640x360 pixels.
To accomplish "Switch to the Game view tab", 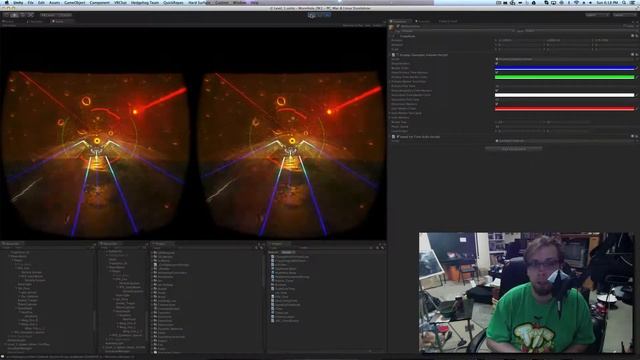I will (x=60, y=21).
